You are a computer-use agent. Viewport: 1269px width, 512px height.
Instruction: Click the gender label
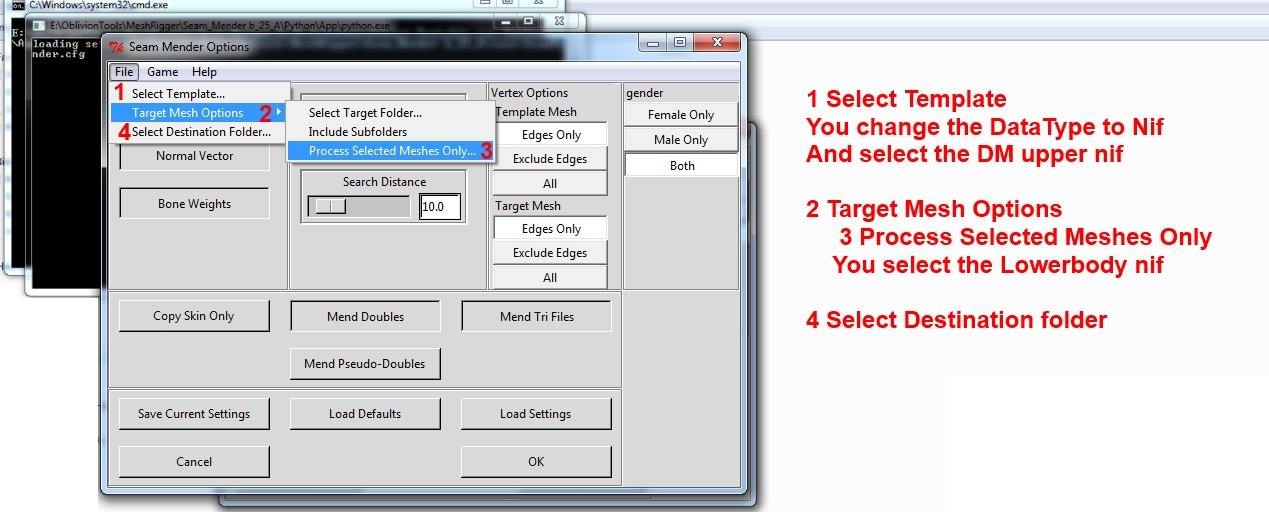(644, 93)
